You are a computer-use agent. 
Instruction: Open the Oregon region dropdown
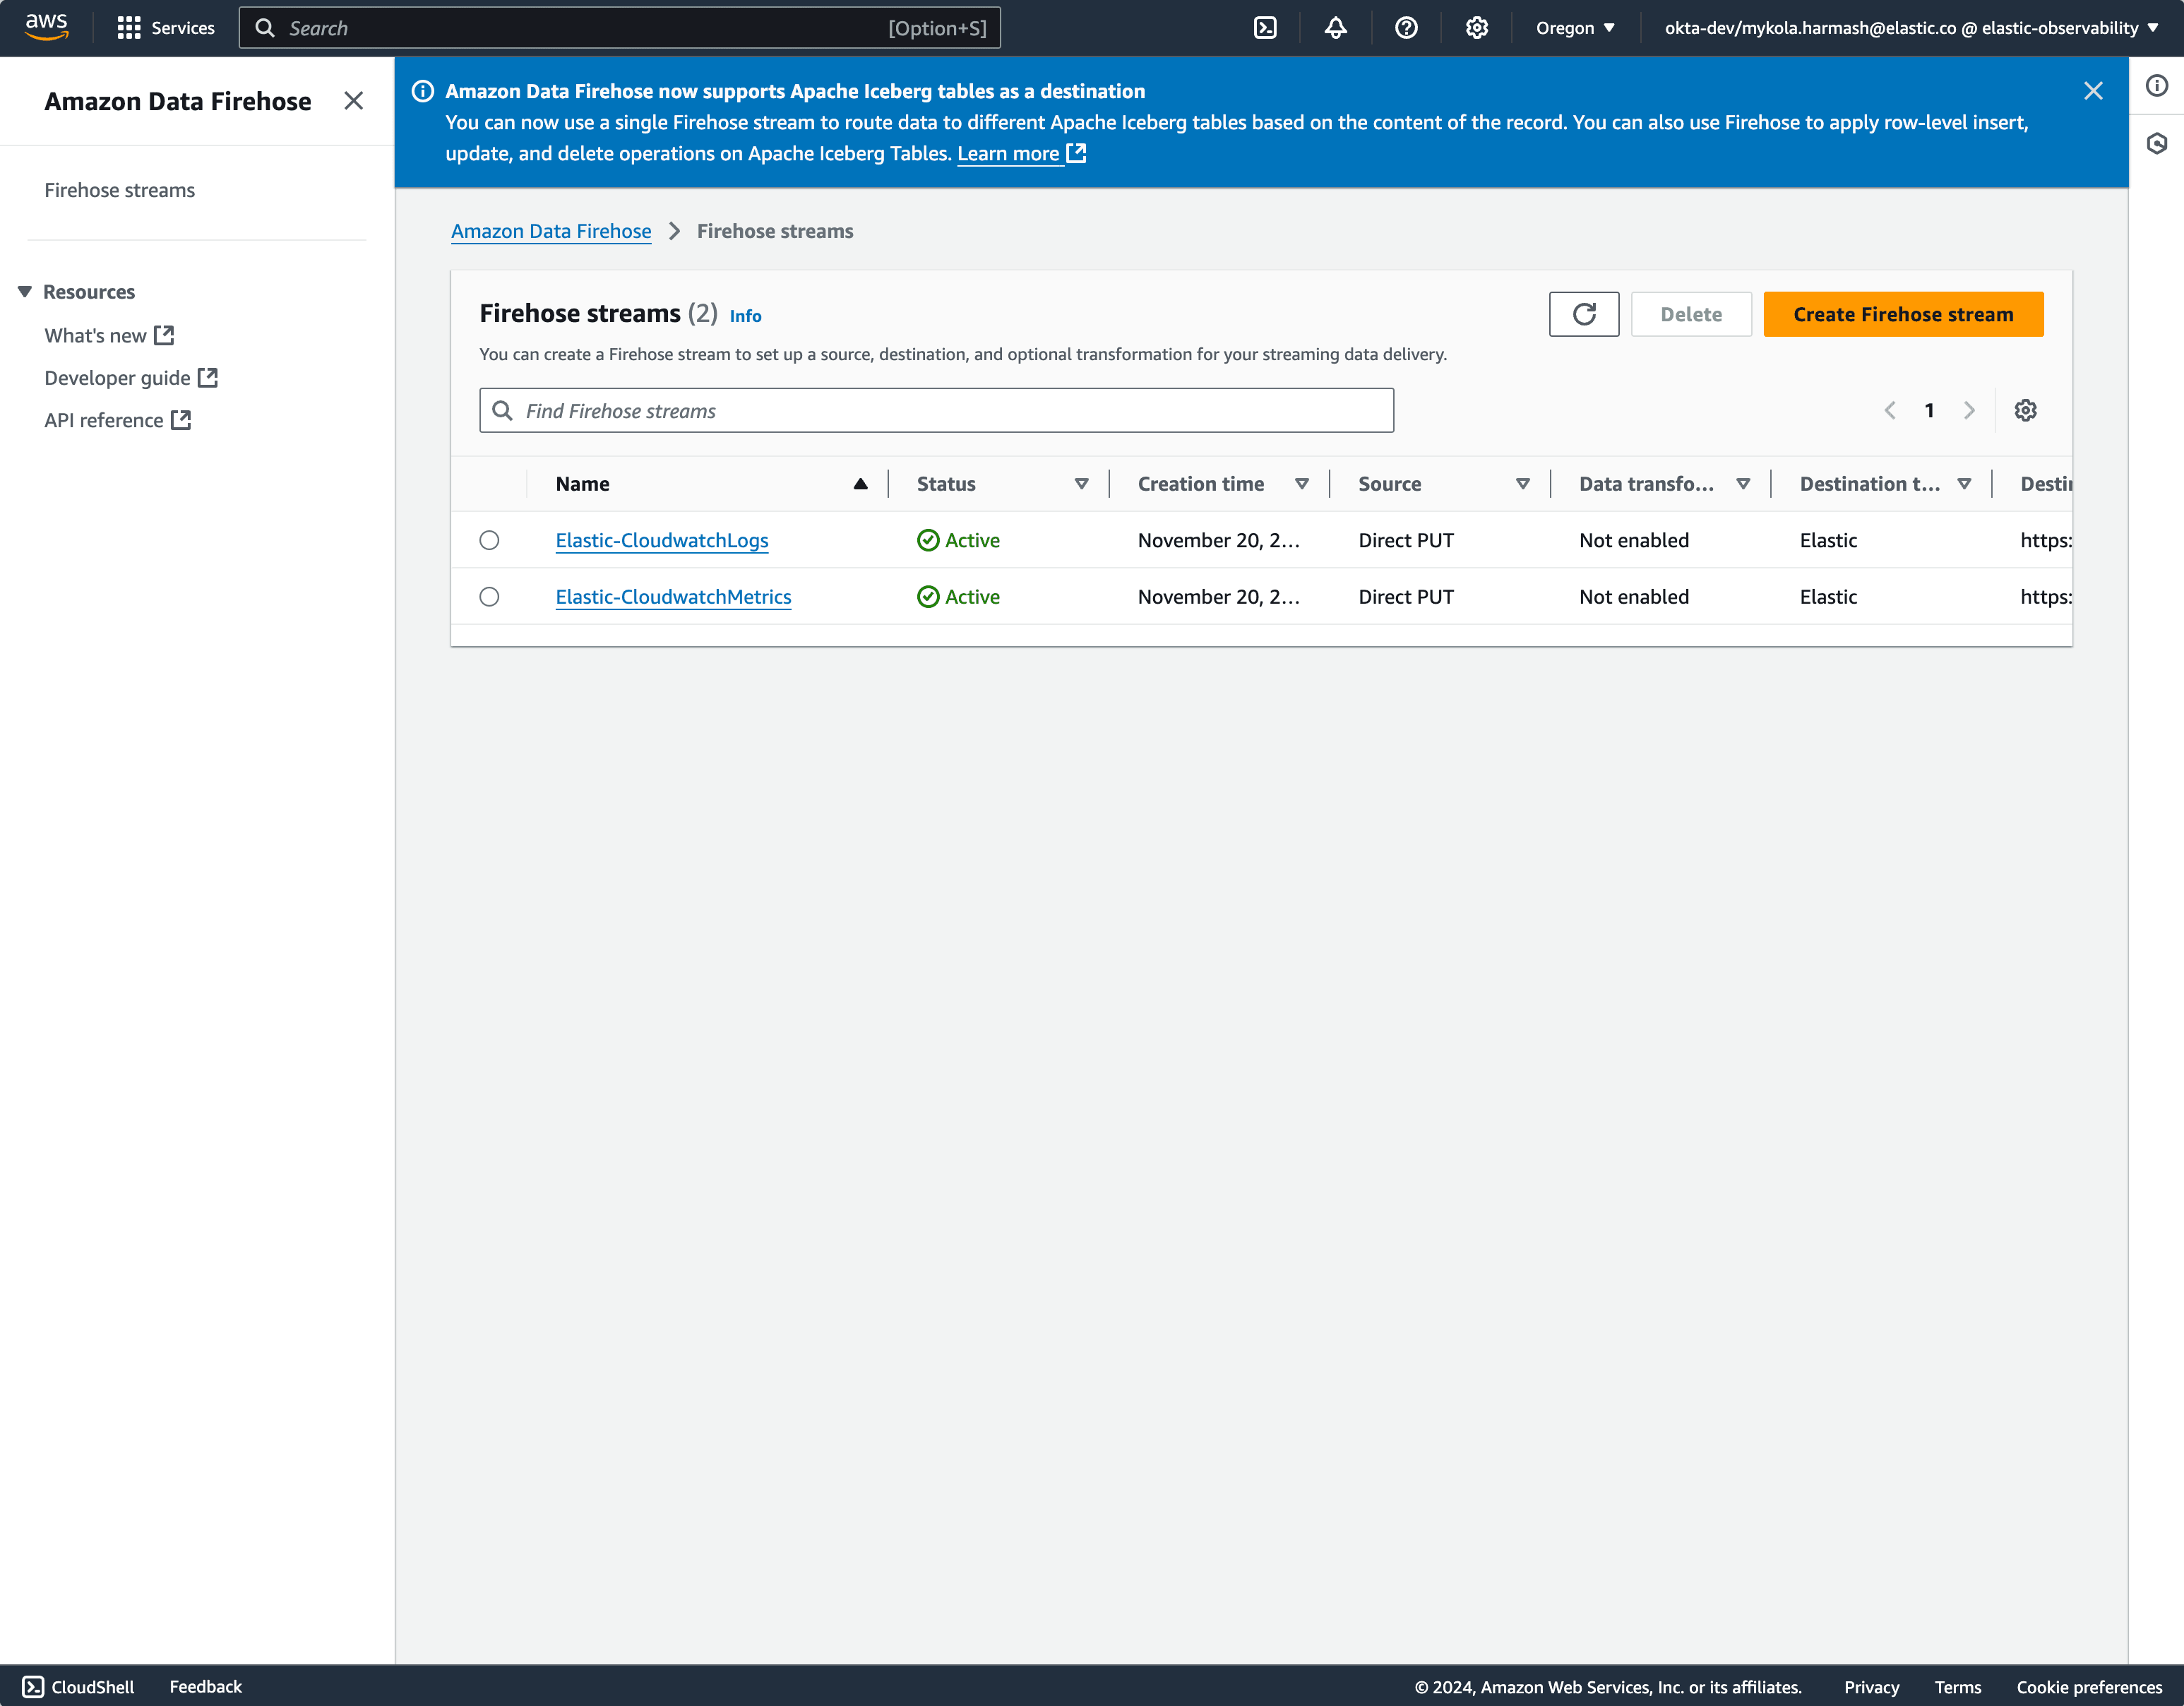point(1575,28)
